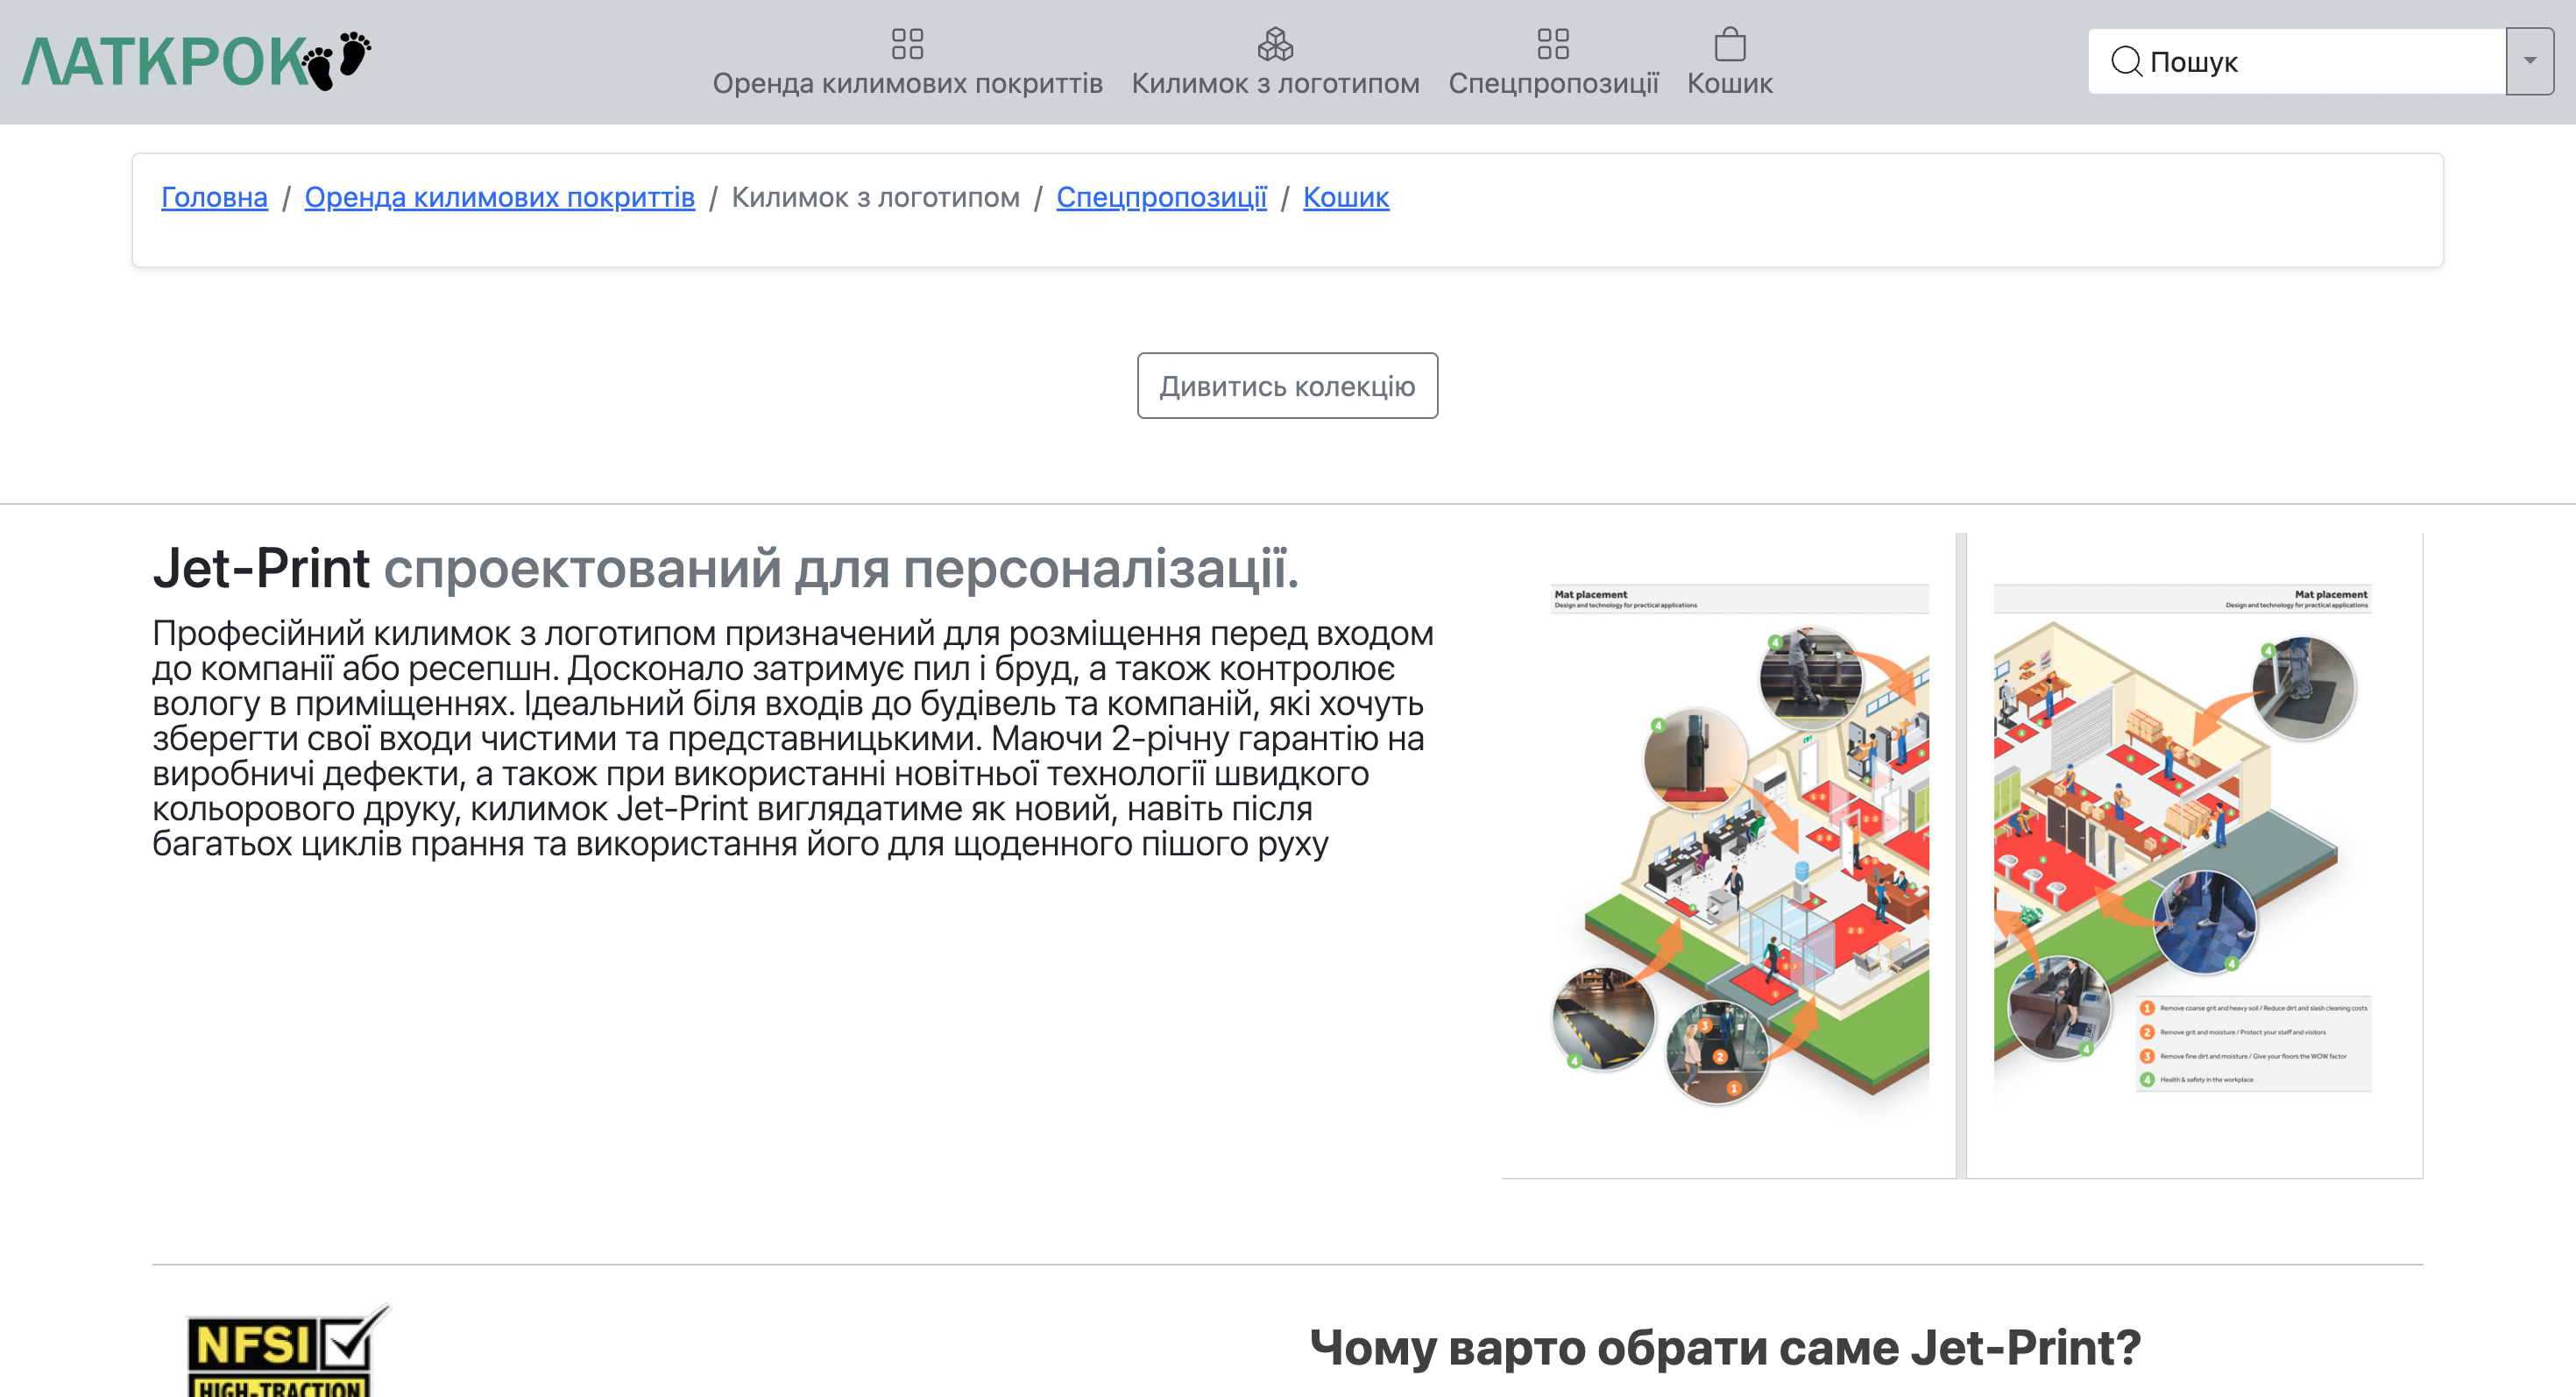
Task: Expand the search box dropdown arrow
Action: pos(2530,62)
